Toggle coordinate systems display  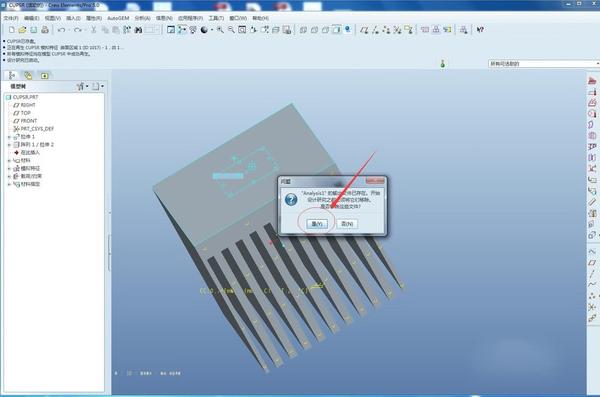pos(398,29)
